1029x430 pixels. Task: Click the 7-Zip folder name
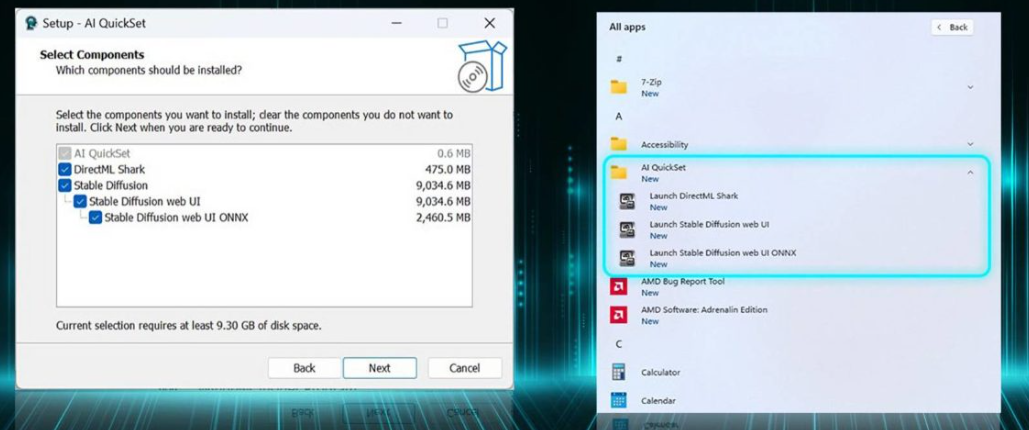click(651, 83)
